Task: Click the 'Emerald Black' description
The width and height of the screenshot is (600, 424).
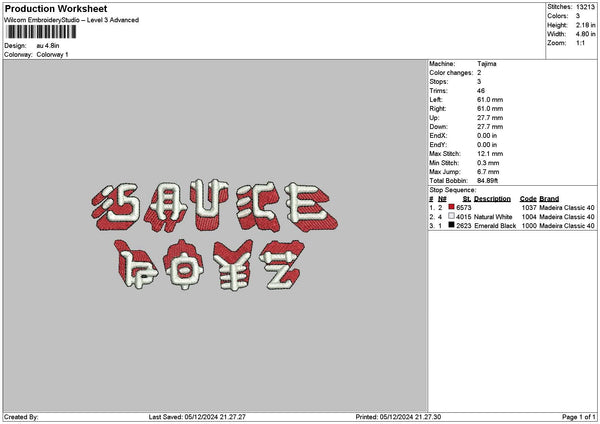Action: pyautogui.click(x=495, y=226)
